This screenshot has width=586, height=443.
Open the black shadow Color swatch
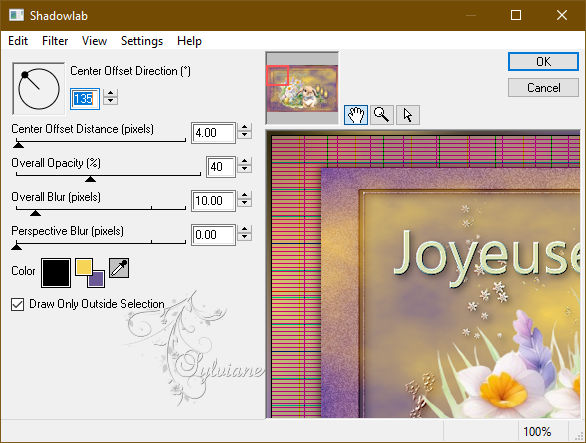(56, 273)
